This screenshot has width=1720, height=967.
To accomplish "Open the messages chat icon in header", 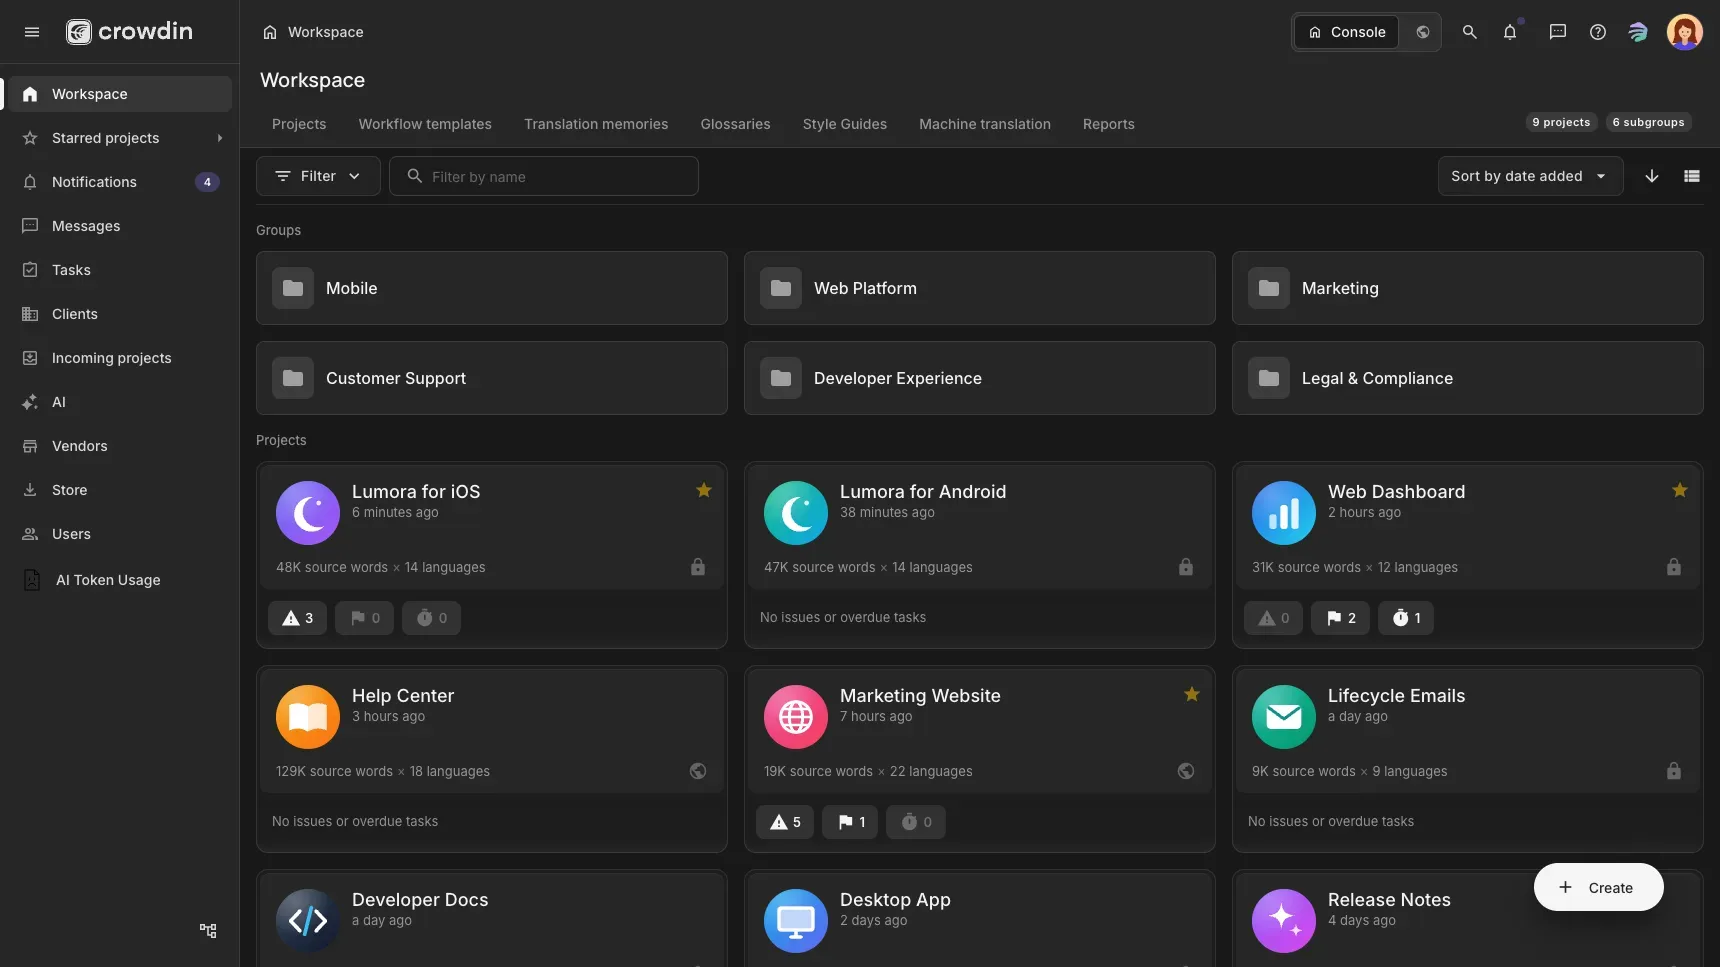I will tap(1557, 32).
